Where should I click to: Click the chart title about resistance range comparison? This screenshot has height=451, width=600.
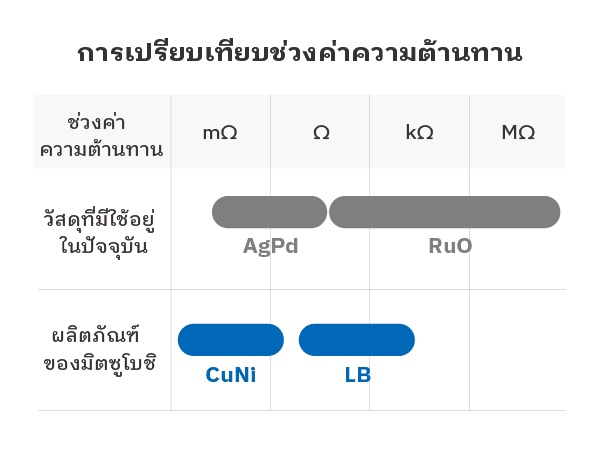pyautogui.click(x=300, y=53)
